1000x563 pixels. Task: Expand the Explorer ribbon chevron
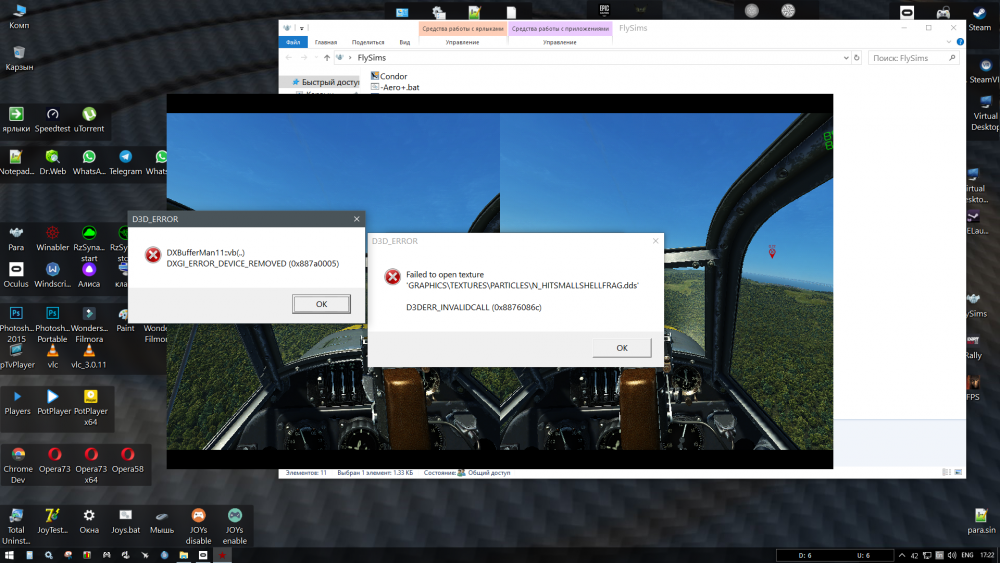click(x=948, y=42)
